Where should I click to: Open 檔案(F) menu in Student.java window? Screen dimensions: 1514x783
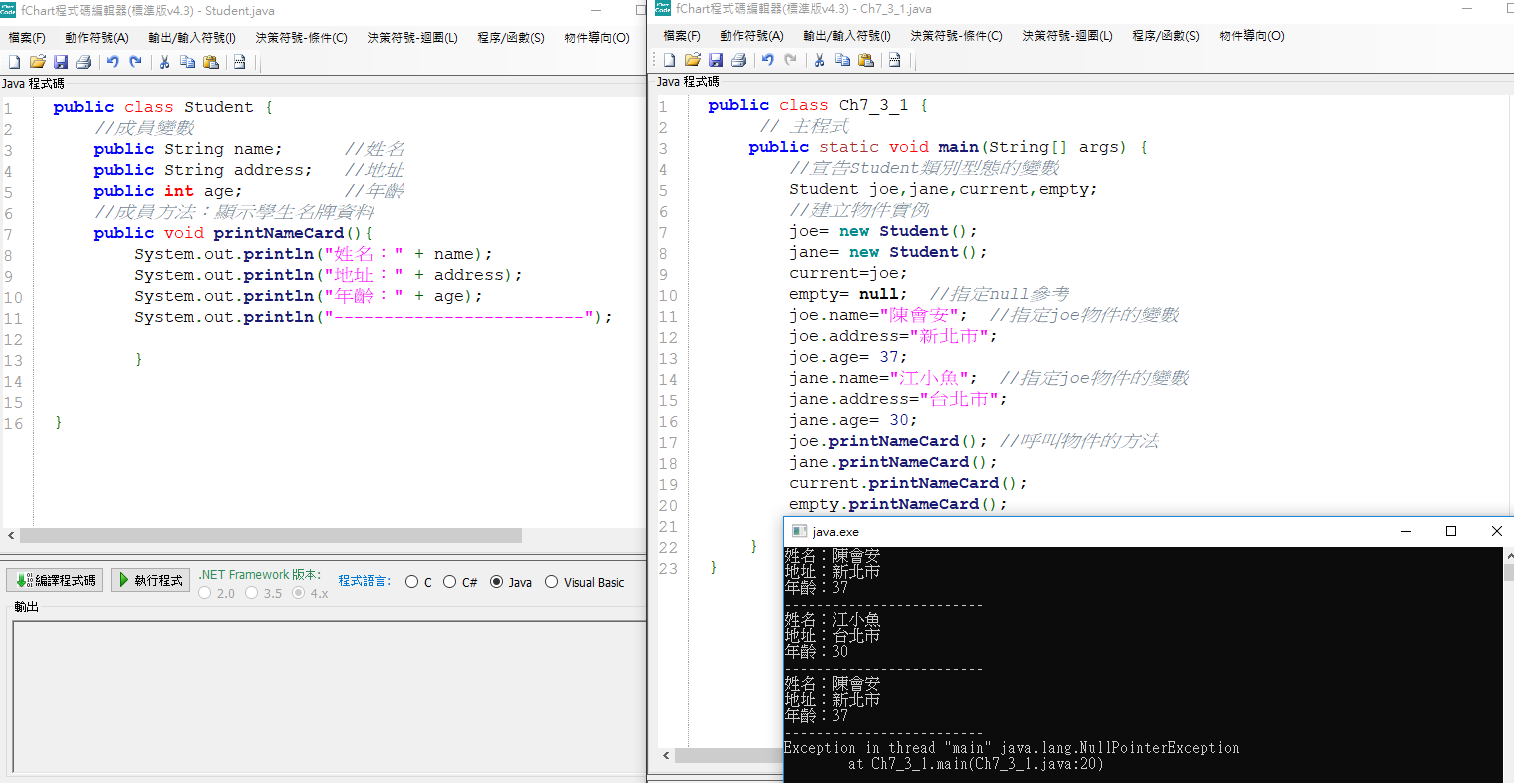click(x=27, y=38)
